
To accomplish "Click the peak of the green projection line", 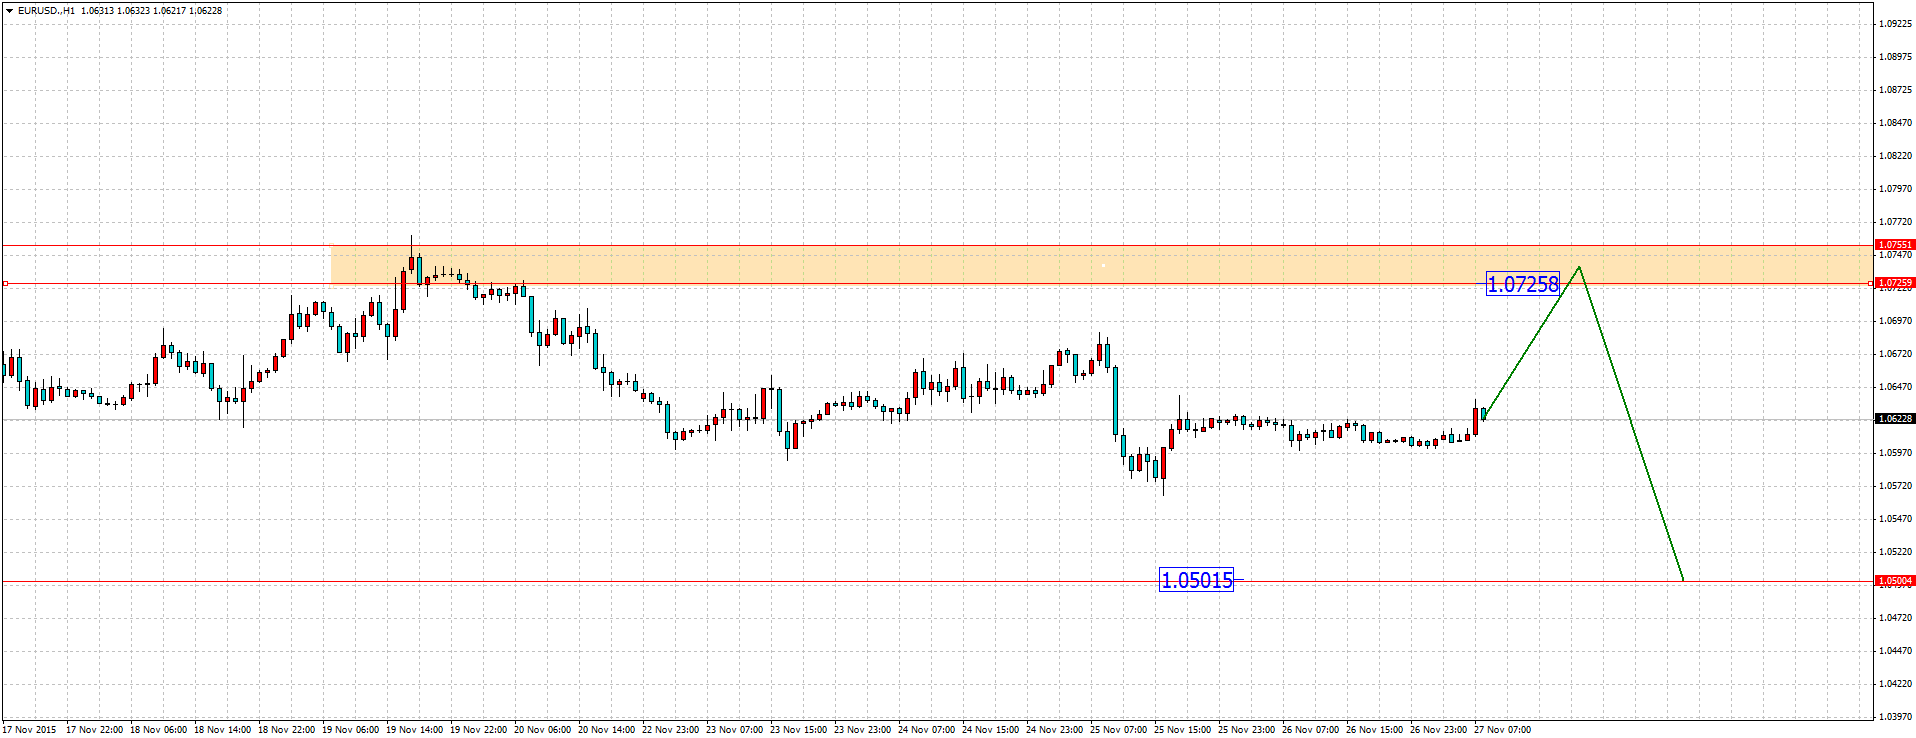I will tap(1579, 267).
